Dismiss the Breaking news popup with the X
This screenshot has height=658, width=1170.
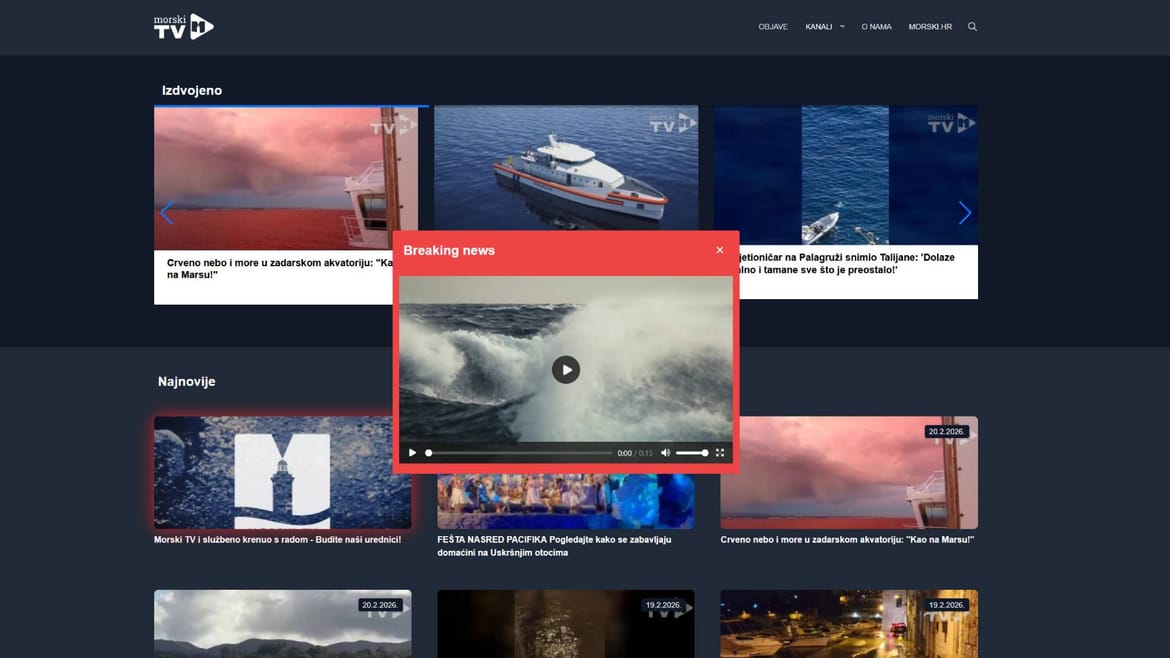[719, 249]
